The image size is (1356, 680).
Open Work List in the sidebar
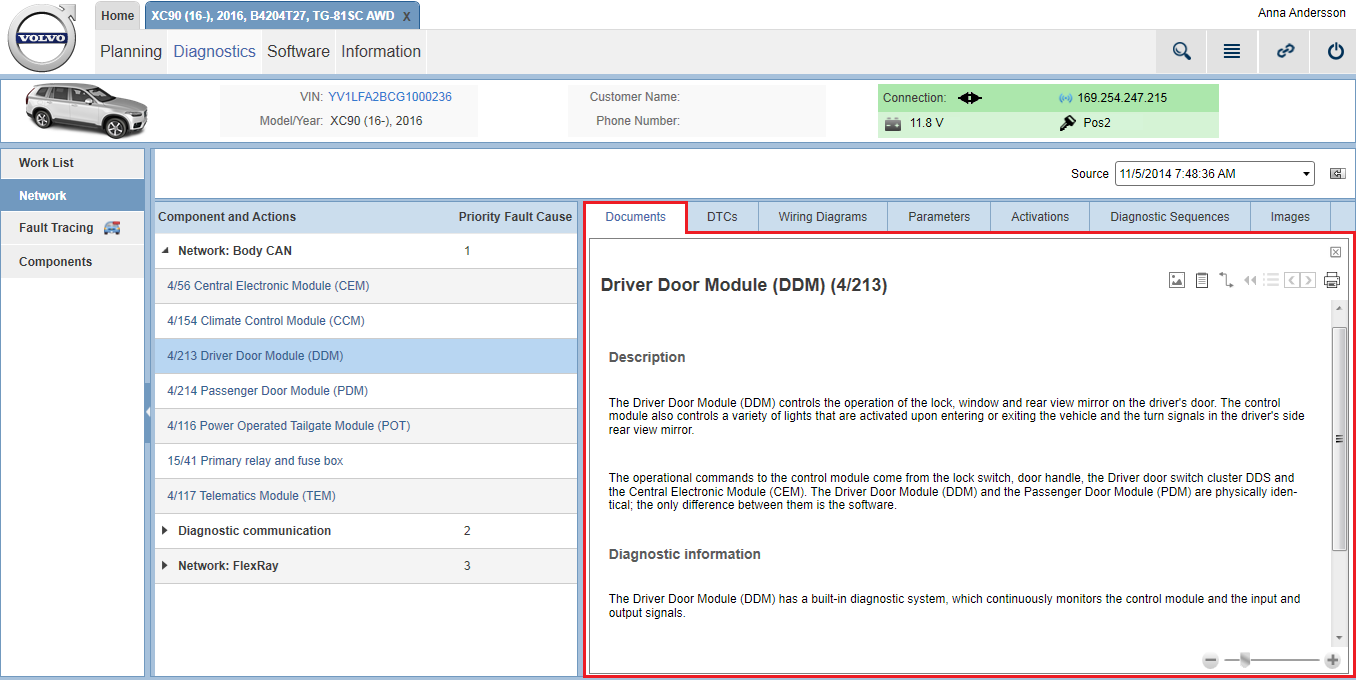(x=73, y=163)
